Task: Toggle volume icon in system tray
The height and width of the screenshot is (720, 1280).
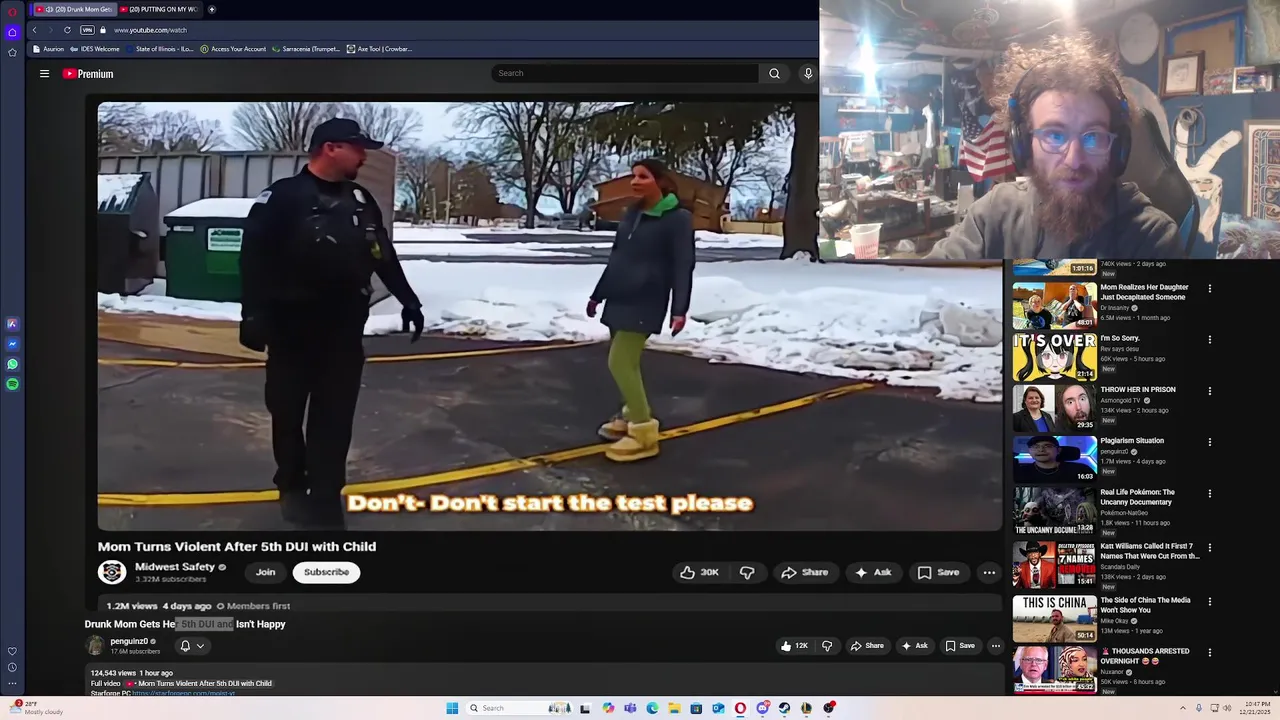Action: (x=1229, y=708)
